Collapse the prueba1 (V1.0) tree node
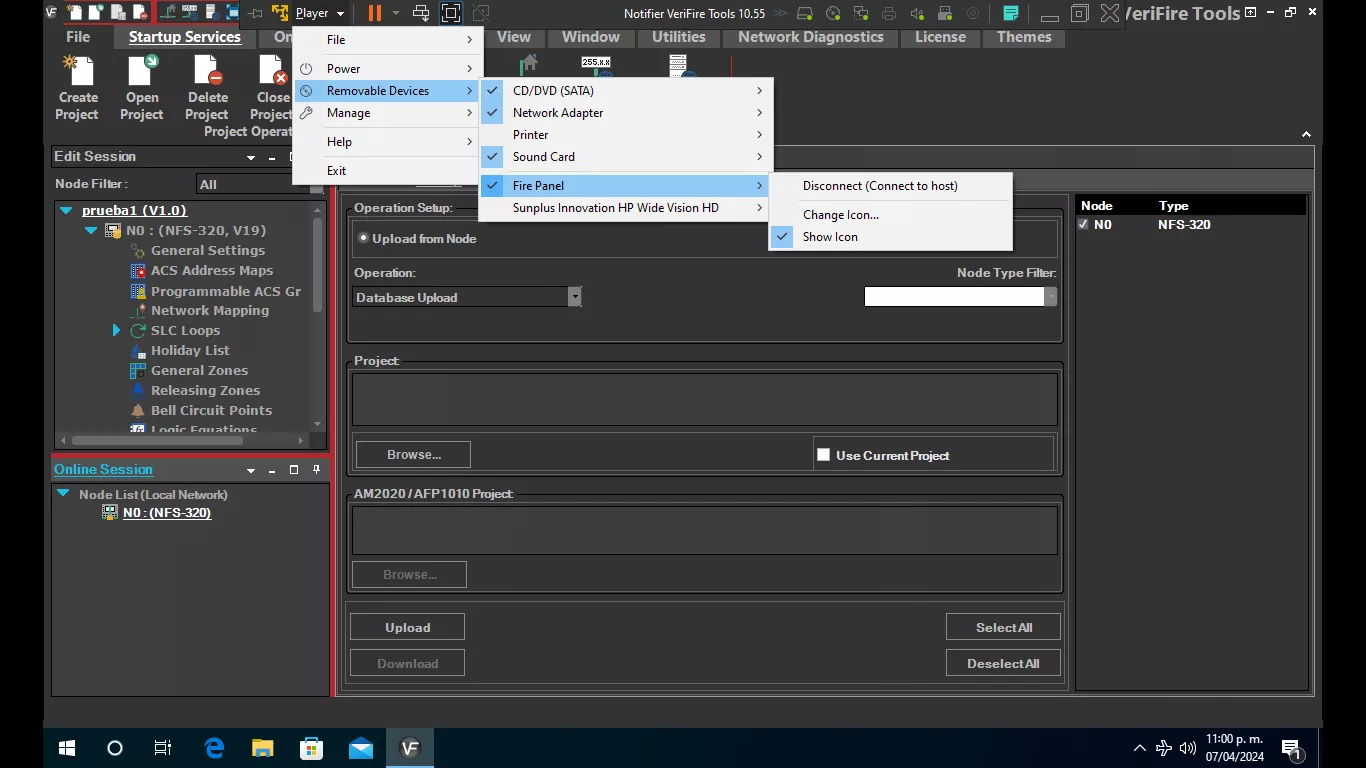Viewport: 1366px width, 768px height. (66, 211)
